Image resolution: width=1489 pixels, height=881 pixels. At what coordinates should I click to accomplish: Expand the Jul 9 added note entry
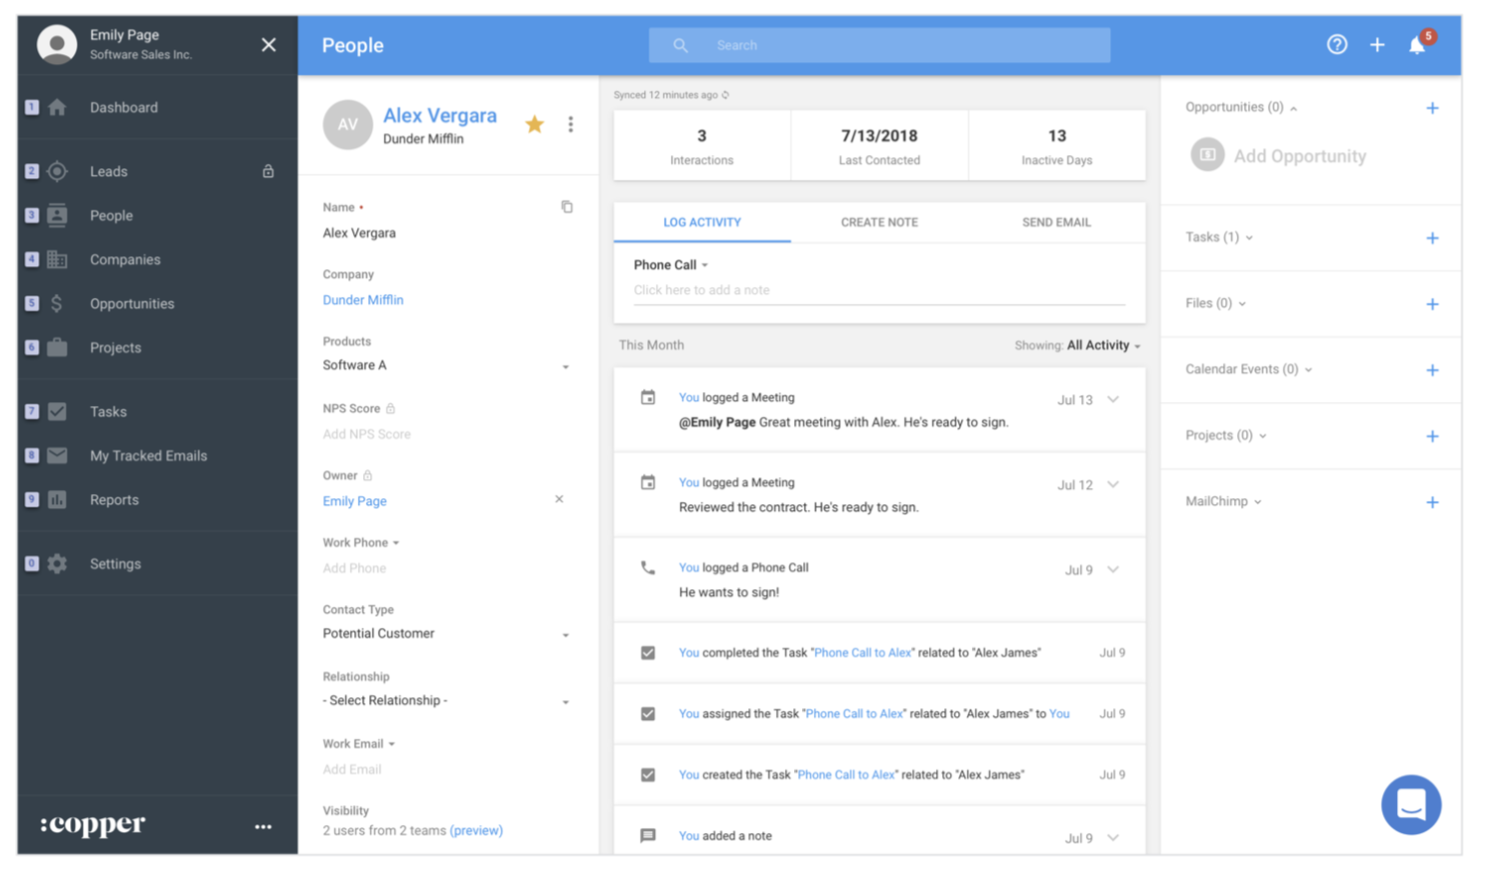1113,837
